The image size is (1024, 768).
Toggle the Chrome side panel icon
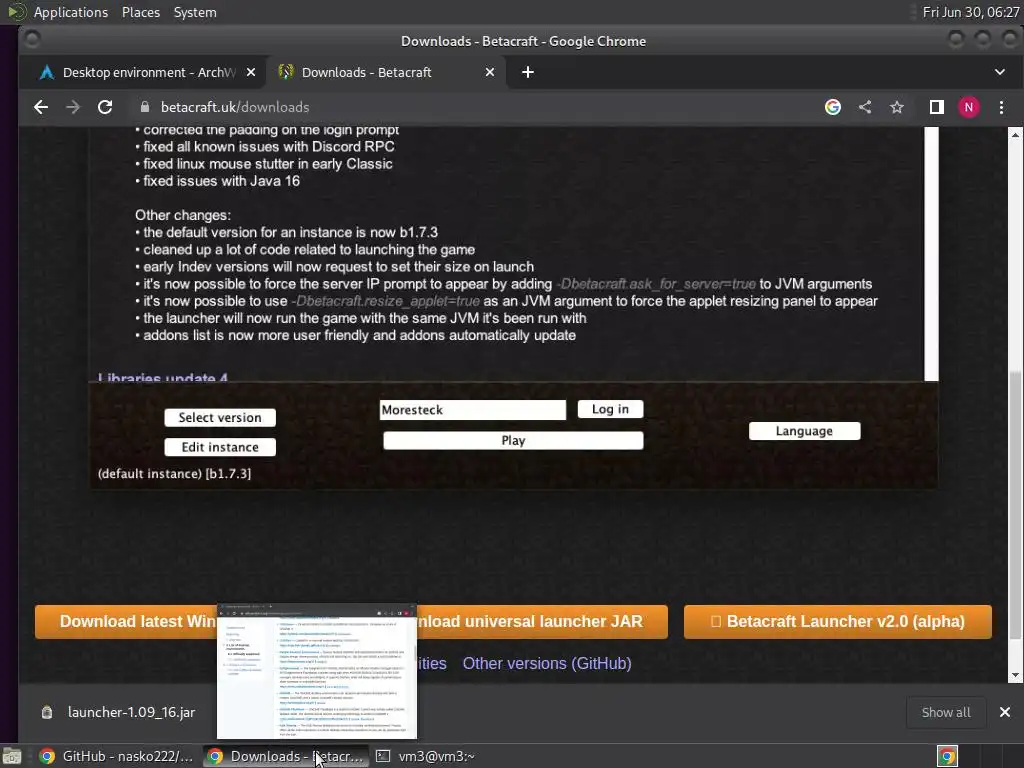[x=936, y=107]
